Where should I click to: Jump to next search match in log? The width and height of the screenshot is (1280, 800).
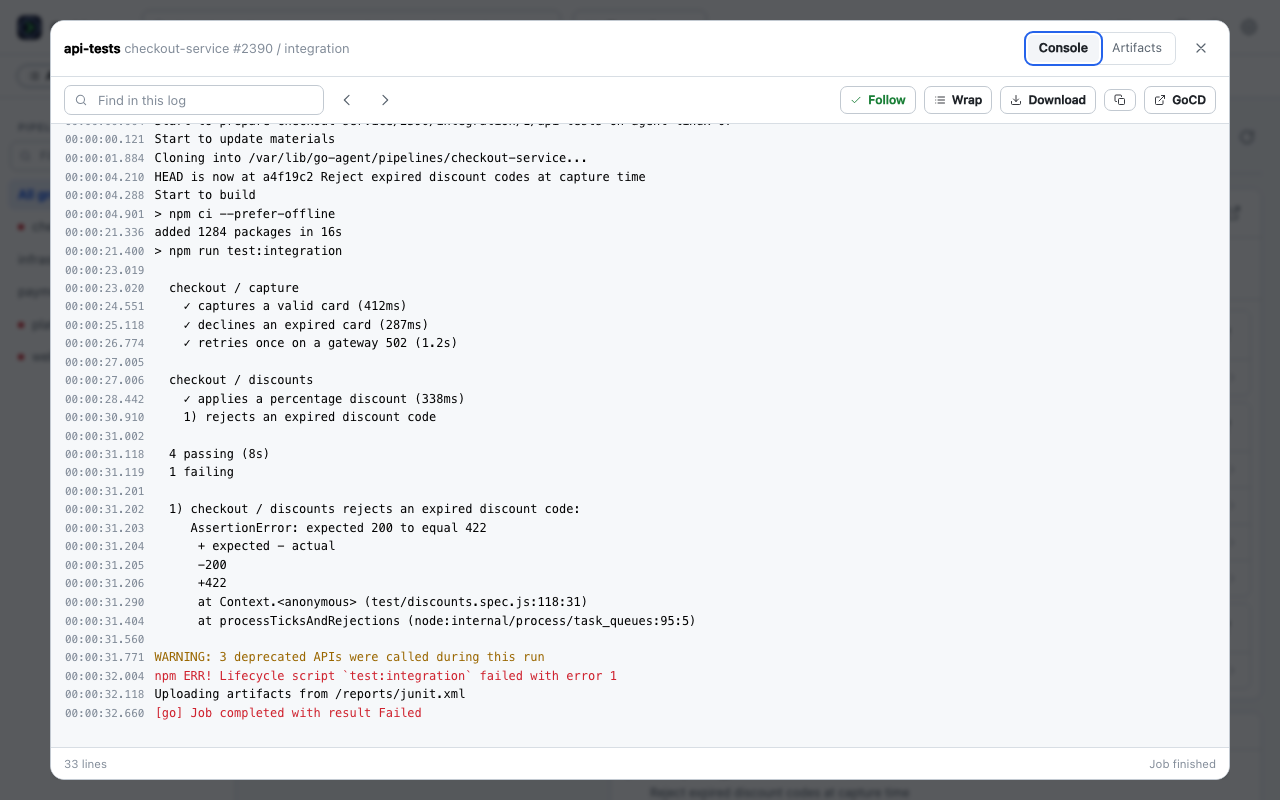(x=385, y=100)
